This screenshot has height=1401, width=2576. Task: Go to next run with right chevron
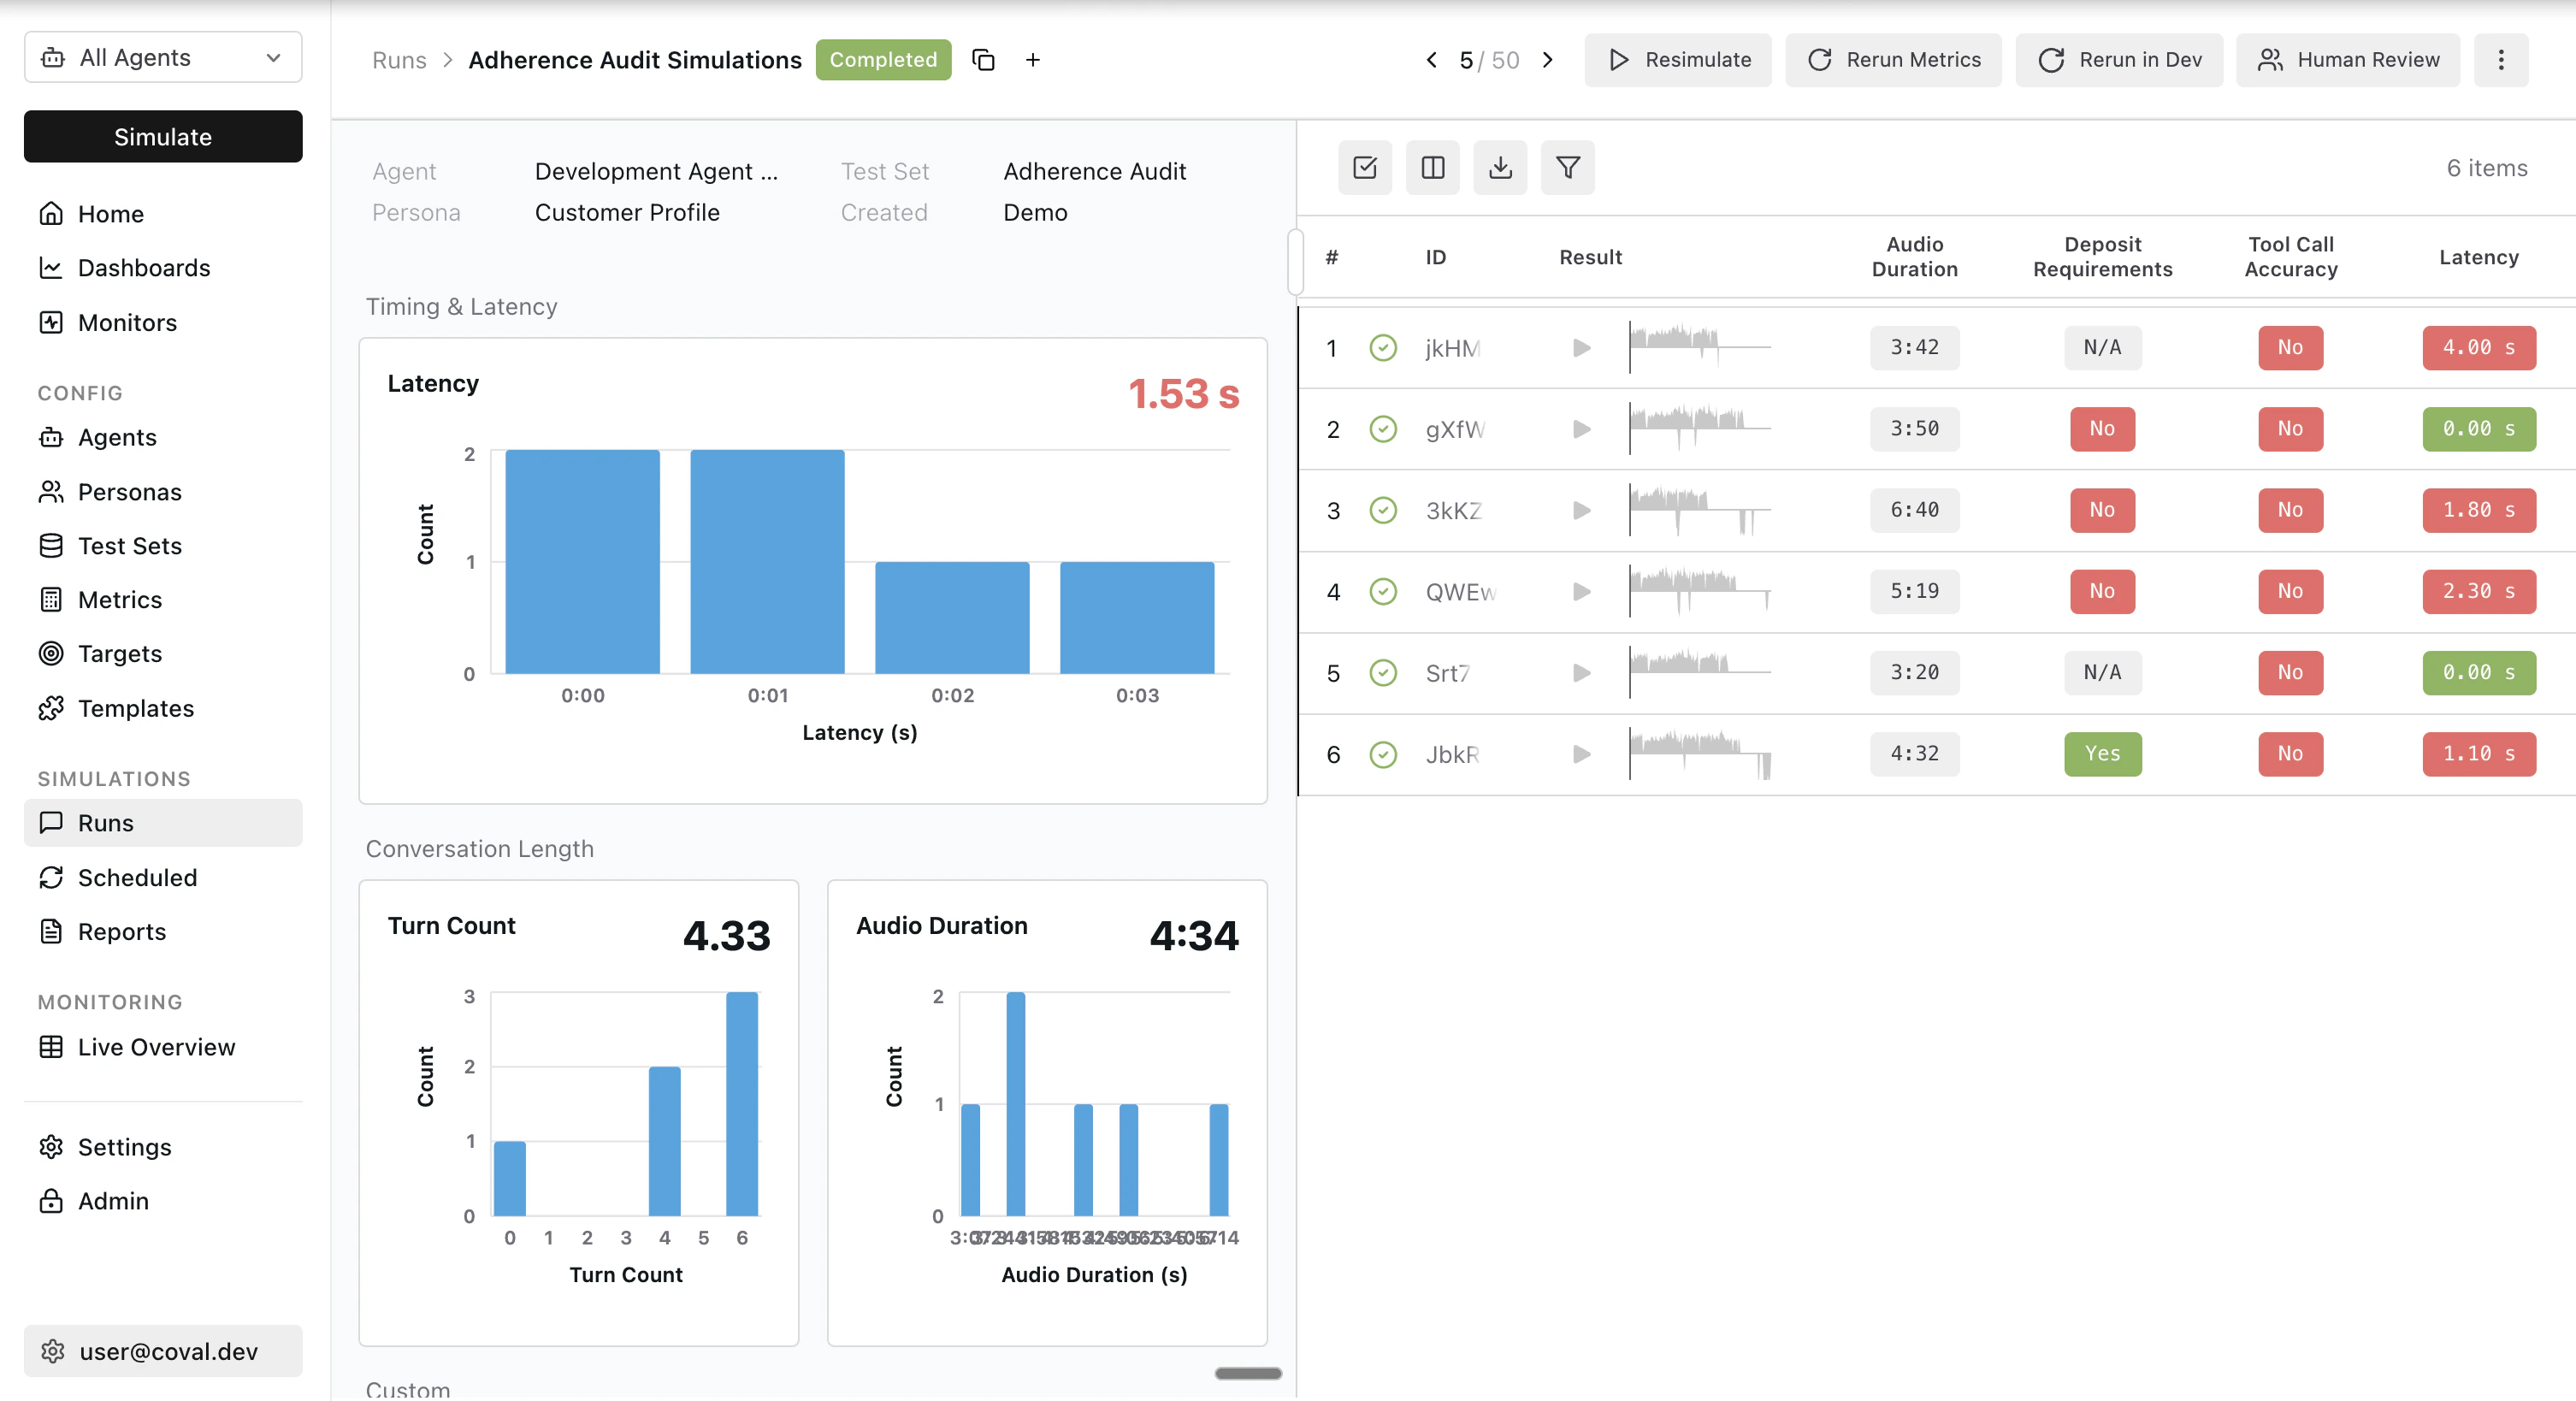[1547, 60]
